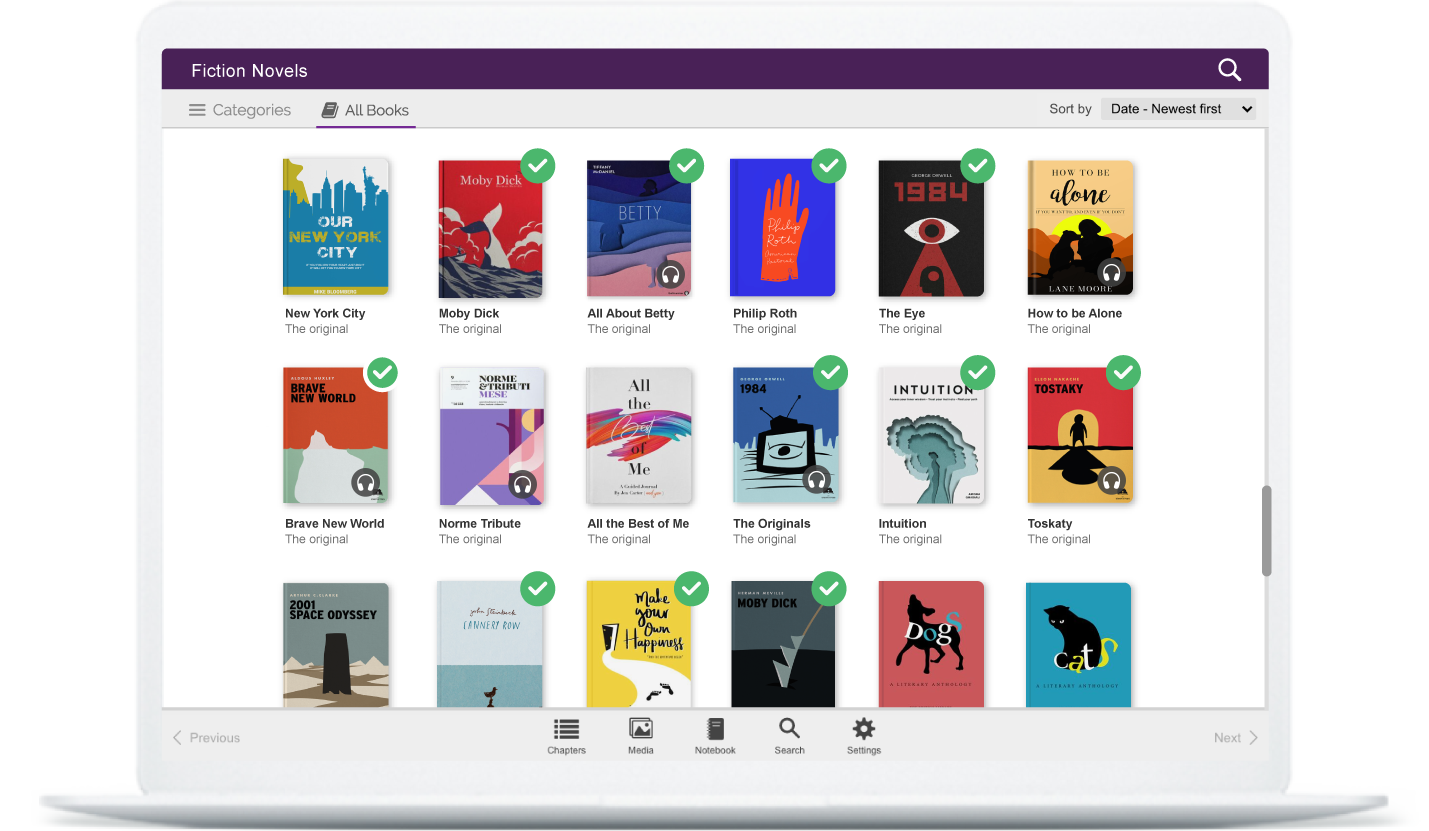Click the 'Fiction Novels' header title

(x=249, y=71)
